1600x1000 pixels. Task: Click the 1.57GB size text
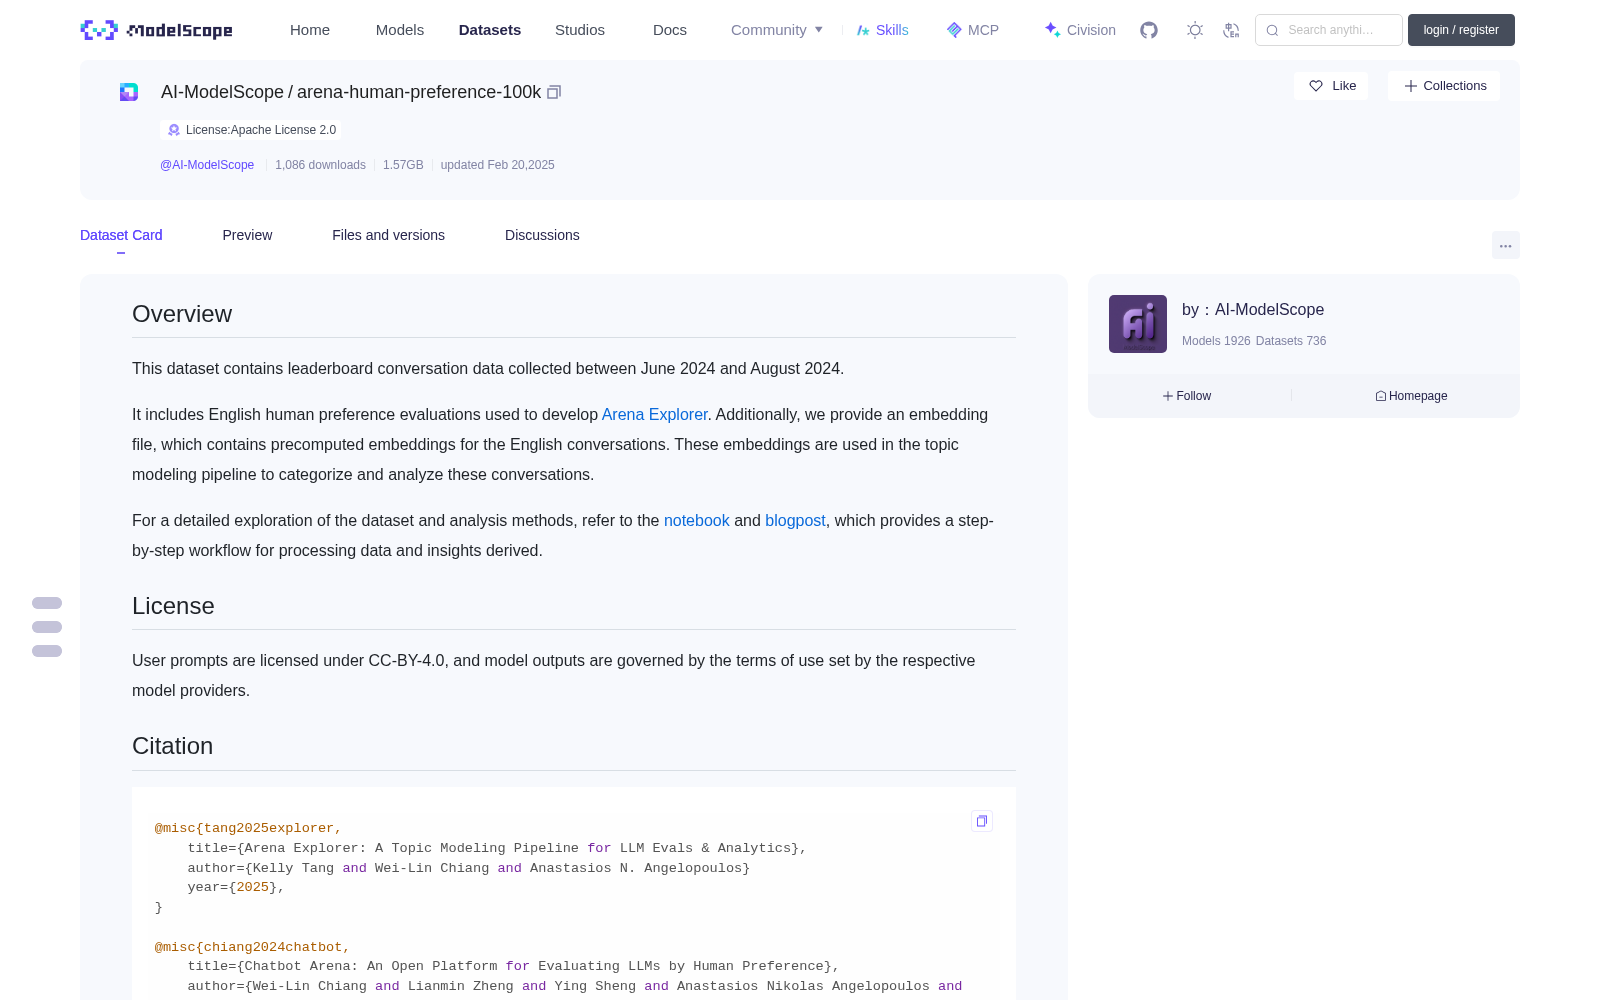(403, 165)
